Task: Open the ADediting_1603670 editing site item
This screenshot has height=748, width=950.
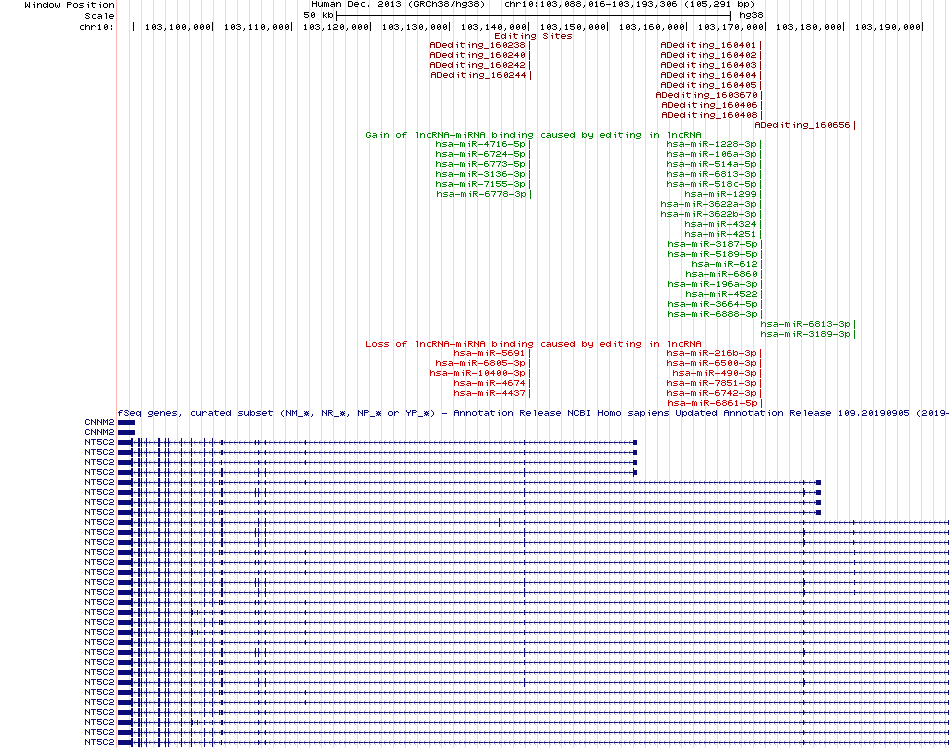Action: point(707,95)
